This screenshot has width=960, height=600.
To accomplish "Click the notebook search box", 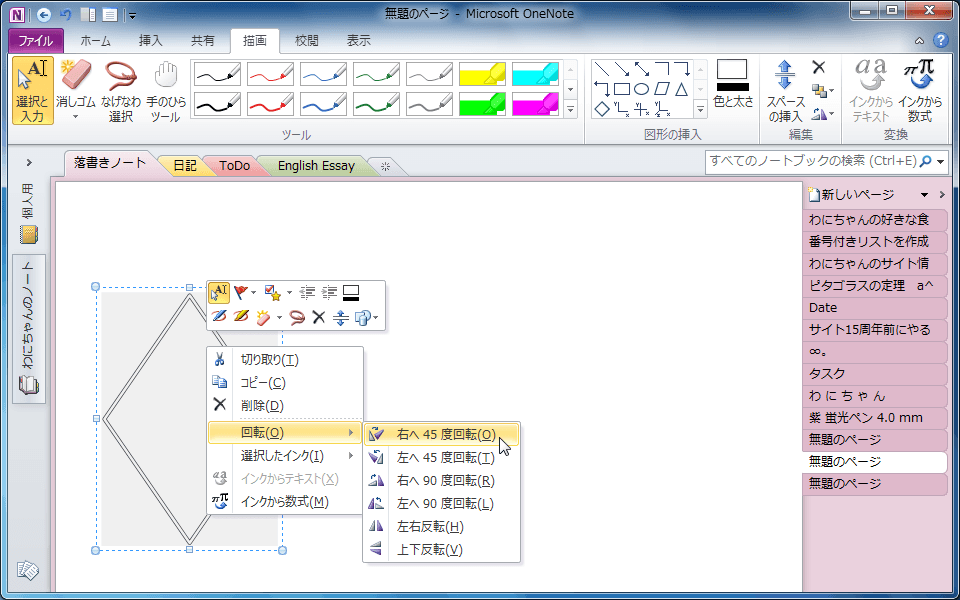I will coord(812,161).
